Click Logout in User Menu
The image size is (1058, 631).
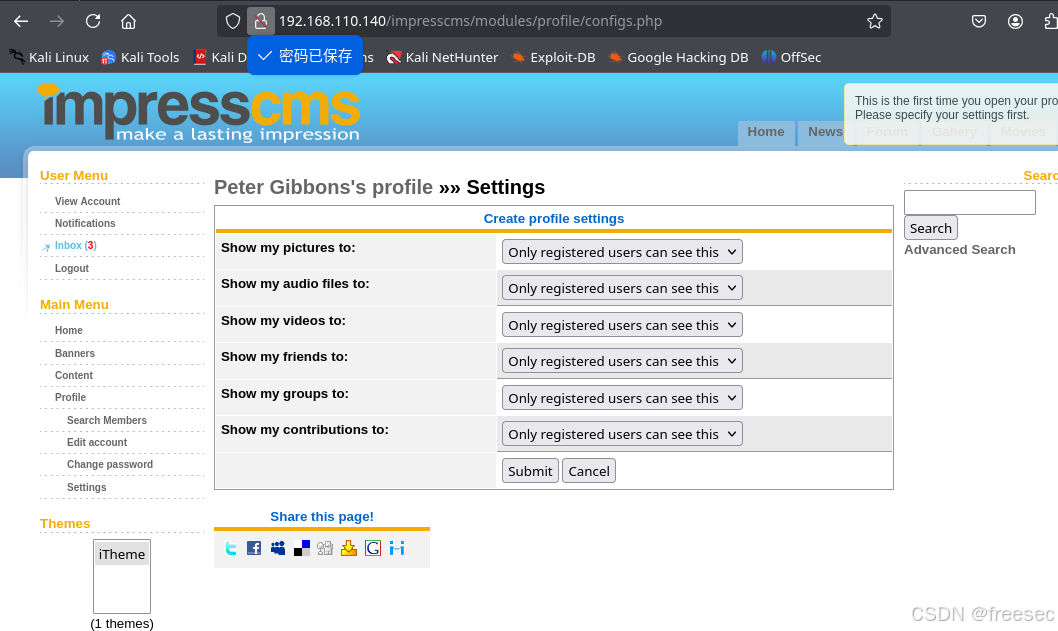click(72, 269)
